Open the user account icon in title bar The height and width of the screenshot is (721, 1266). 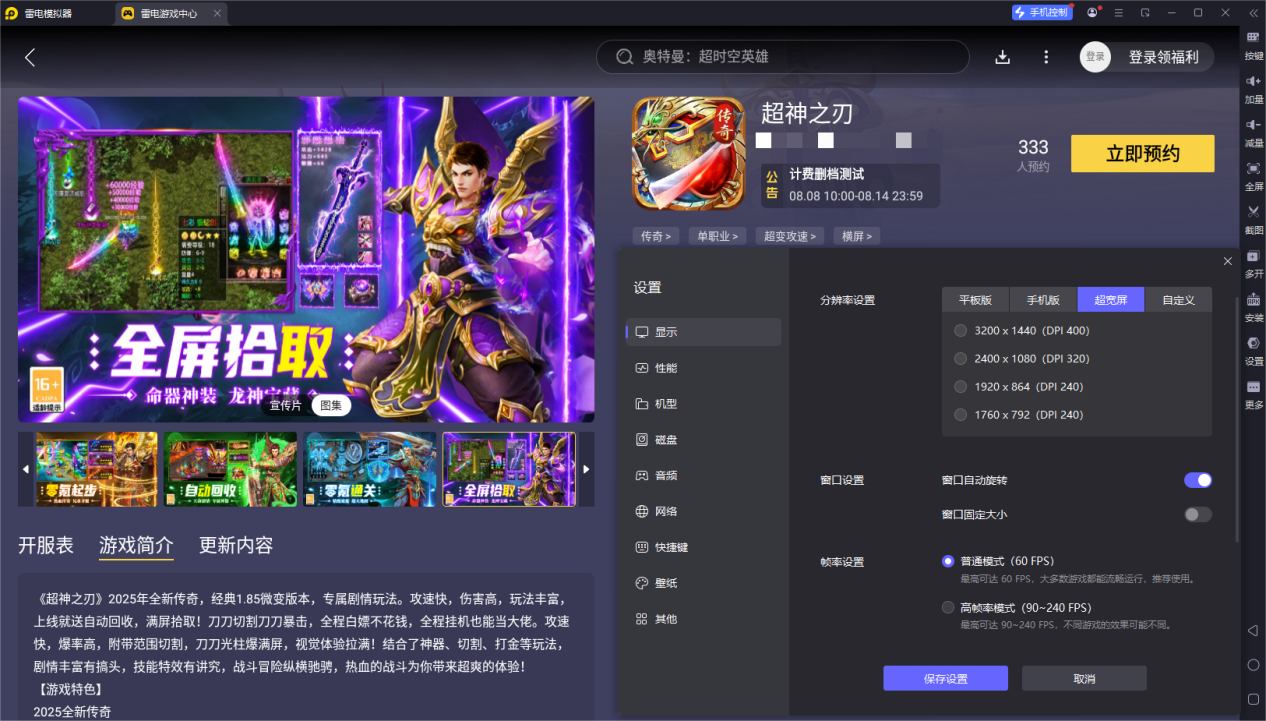(x=1092, y=13)
